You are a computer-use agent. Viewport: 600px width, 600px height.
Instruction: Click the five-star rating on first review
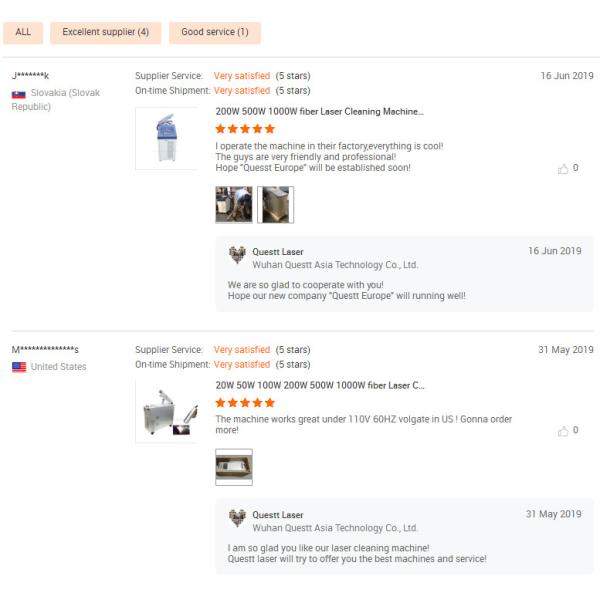245,129
